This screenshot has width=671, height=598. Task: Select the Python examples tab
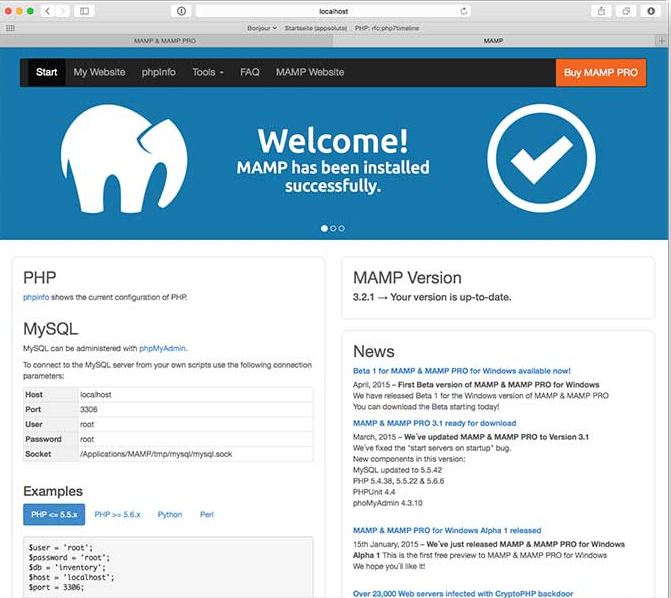pyautogui.click(x=170, y=515)
